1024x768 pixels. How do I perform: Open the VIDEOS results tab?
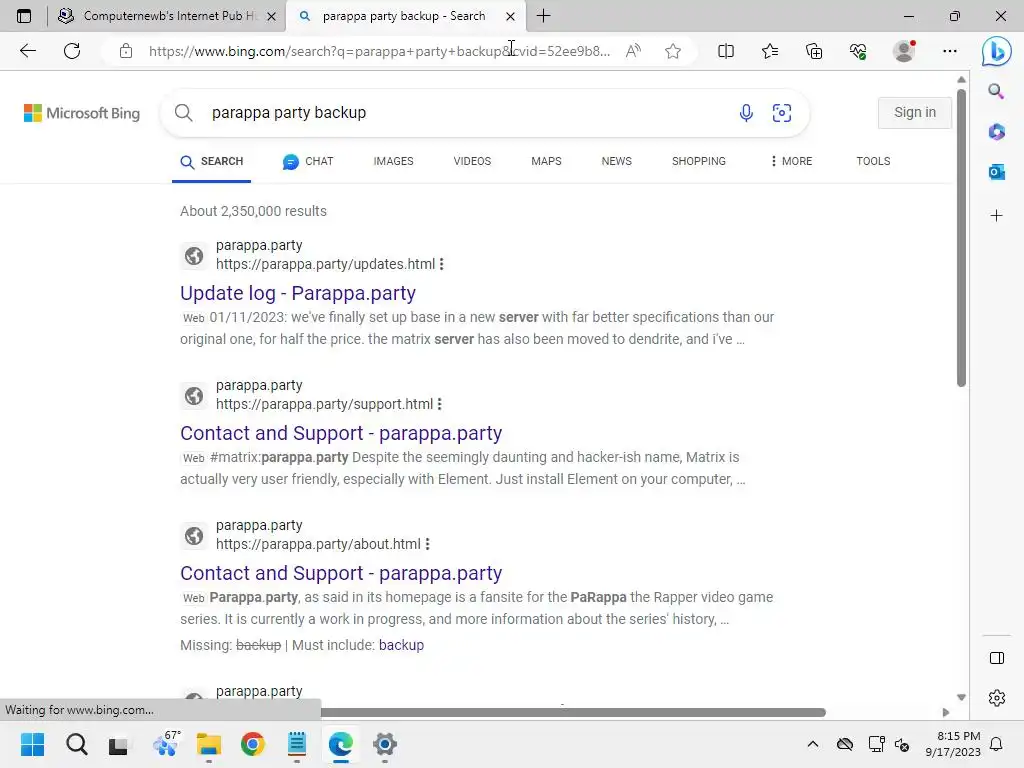point(472,161)
